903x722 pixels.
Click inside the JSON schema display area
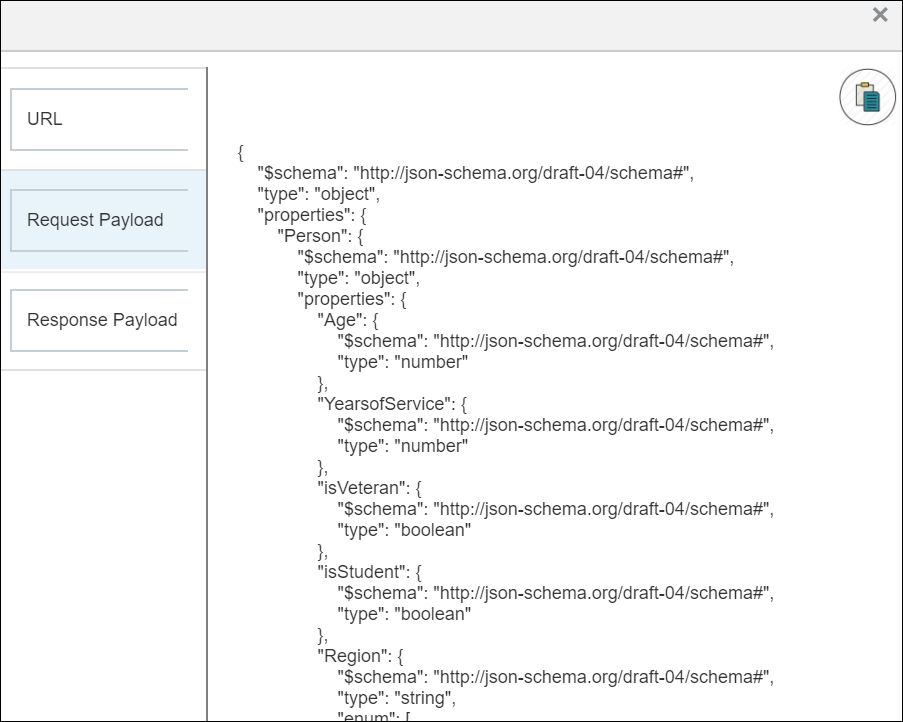(550, 400)
